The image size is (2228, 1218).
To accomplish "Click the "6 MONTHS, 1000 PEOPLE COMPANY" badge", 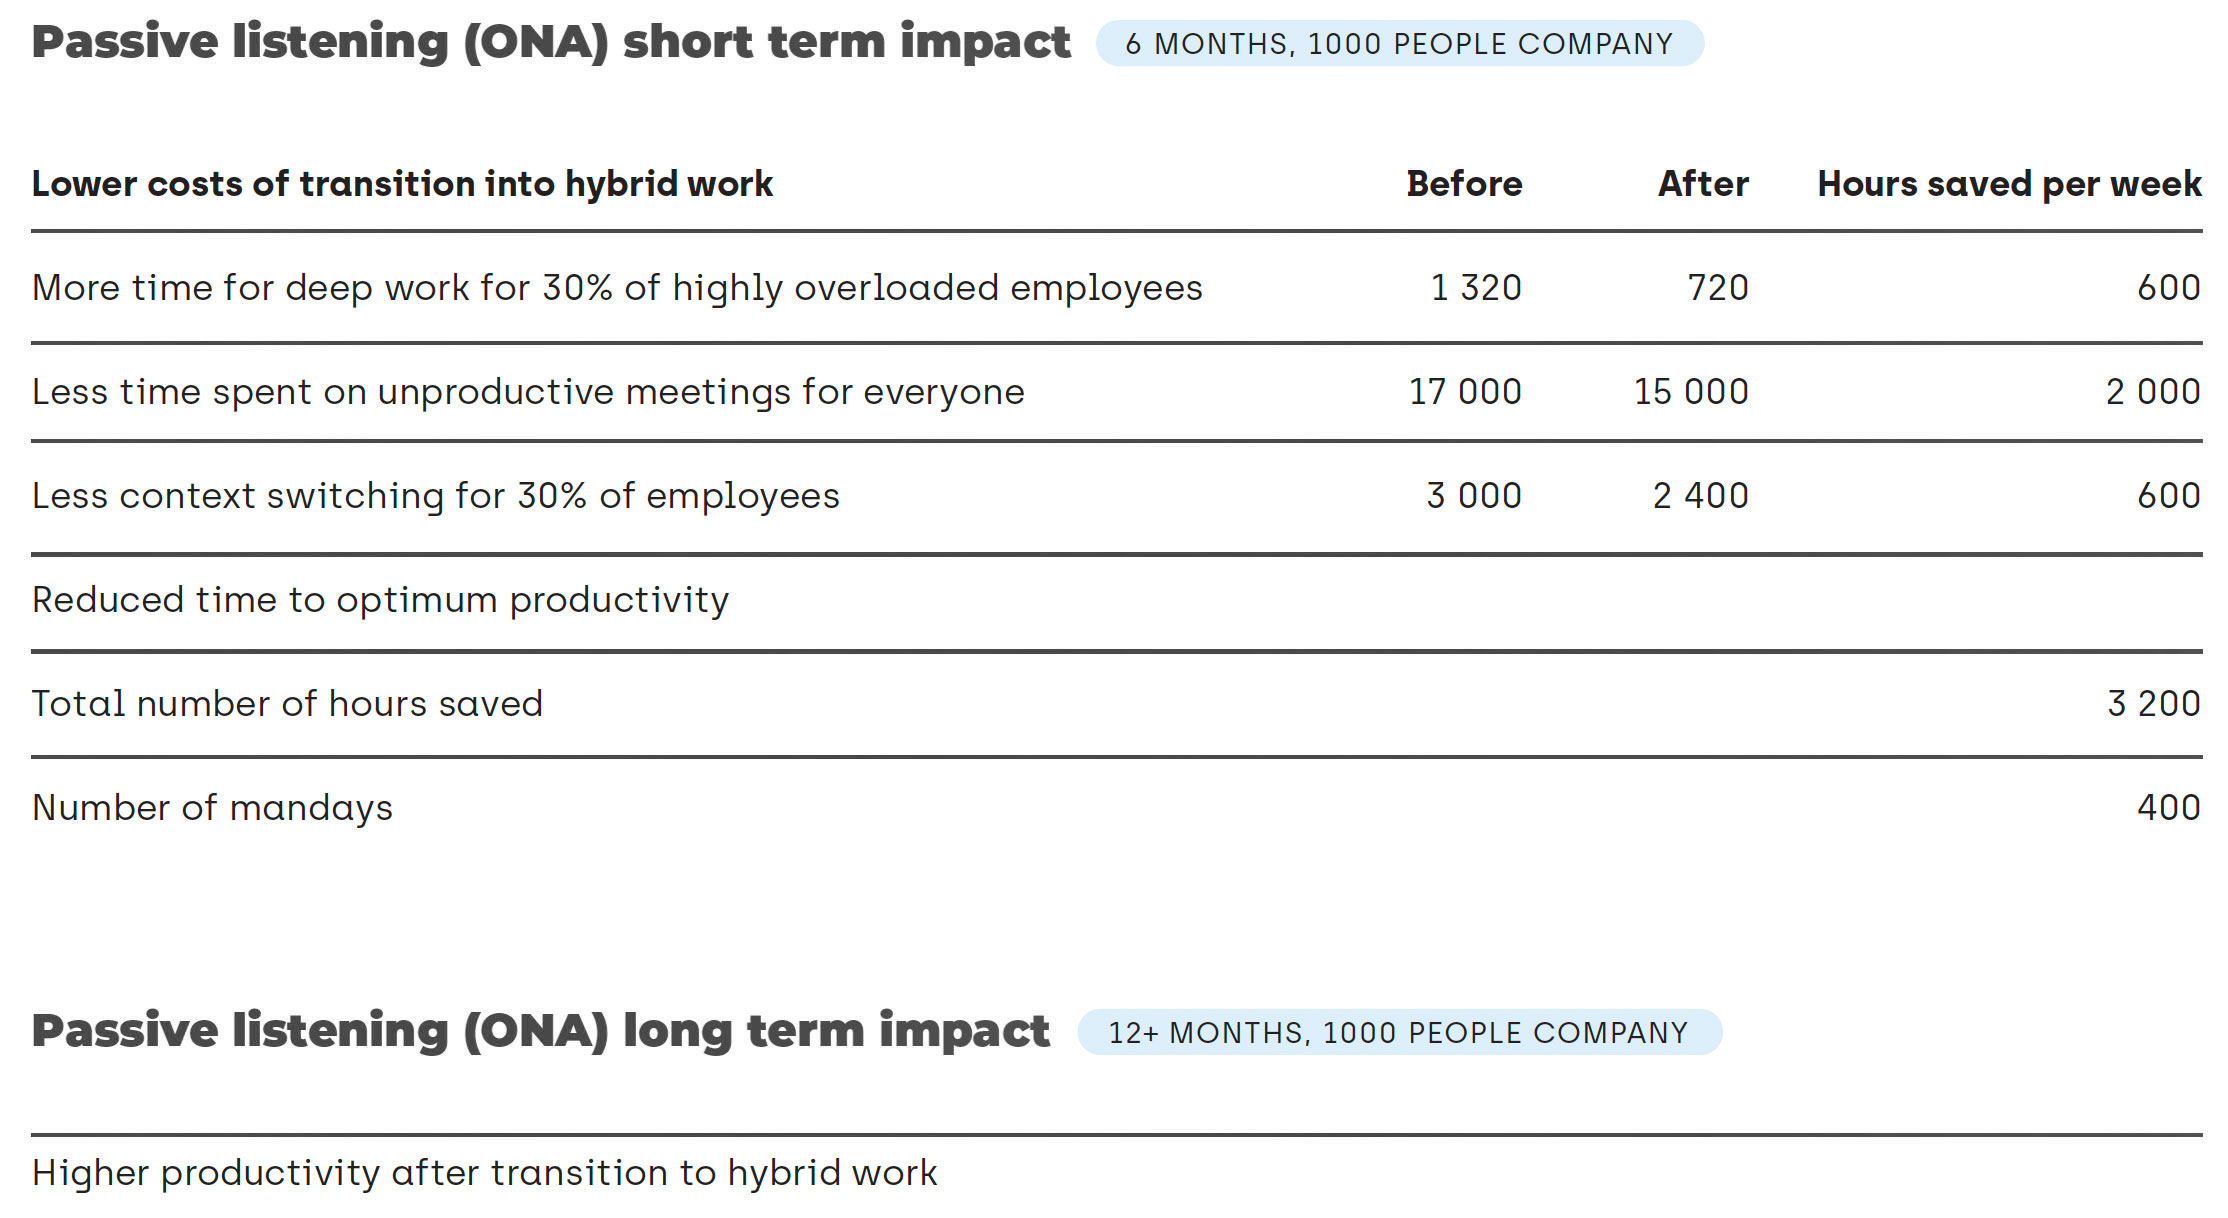I will pyautogui.click(x=1399, y=44).
